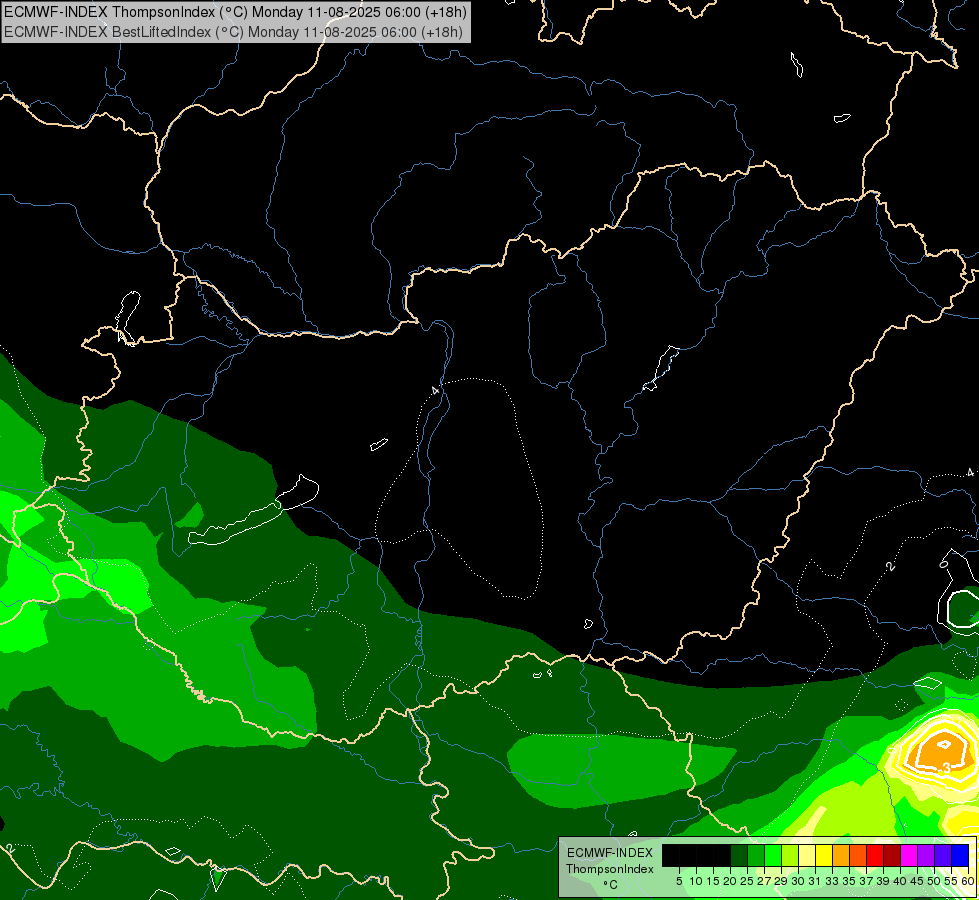Click legend tick value '30'
The image size is (979, 900).
[799, 881]
